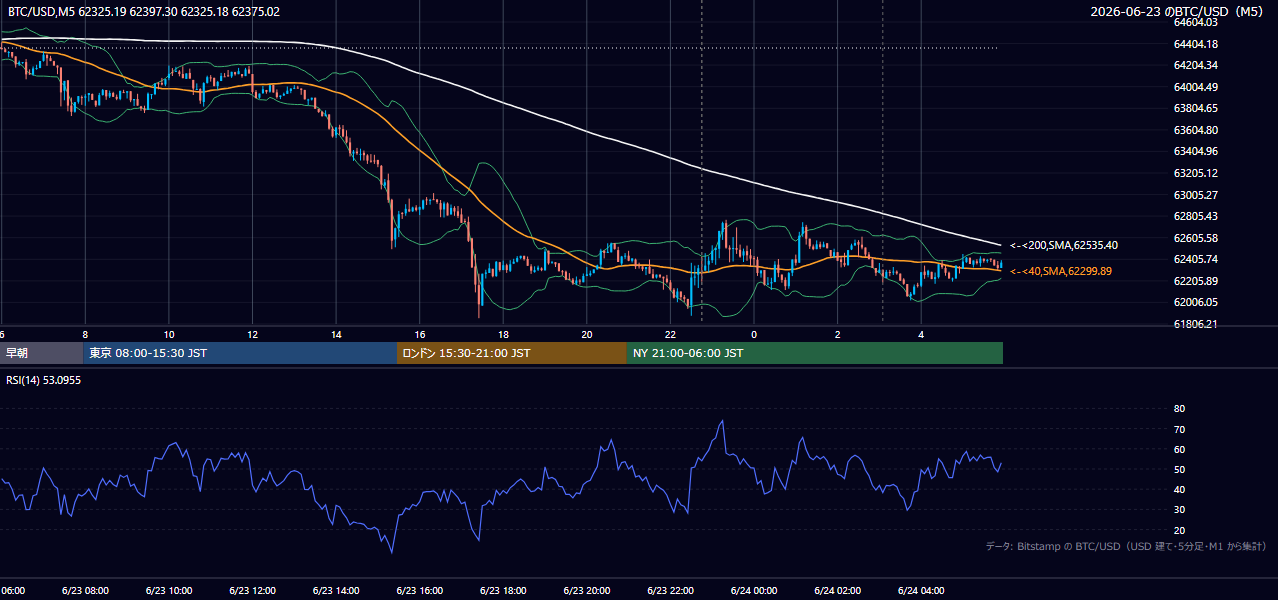
Task: Click price axis label 63404.96
Action: click(x=1195, y=152)
